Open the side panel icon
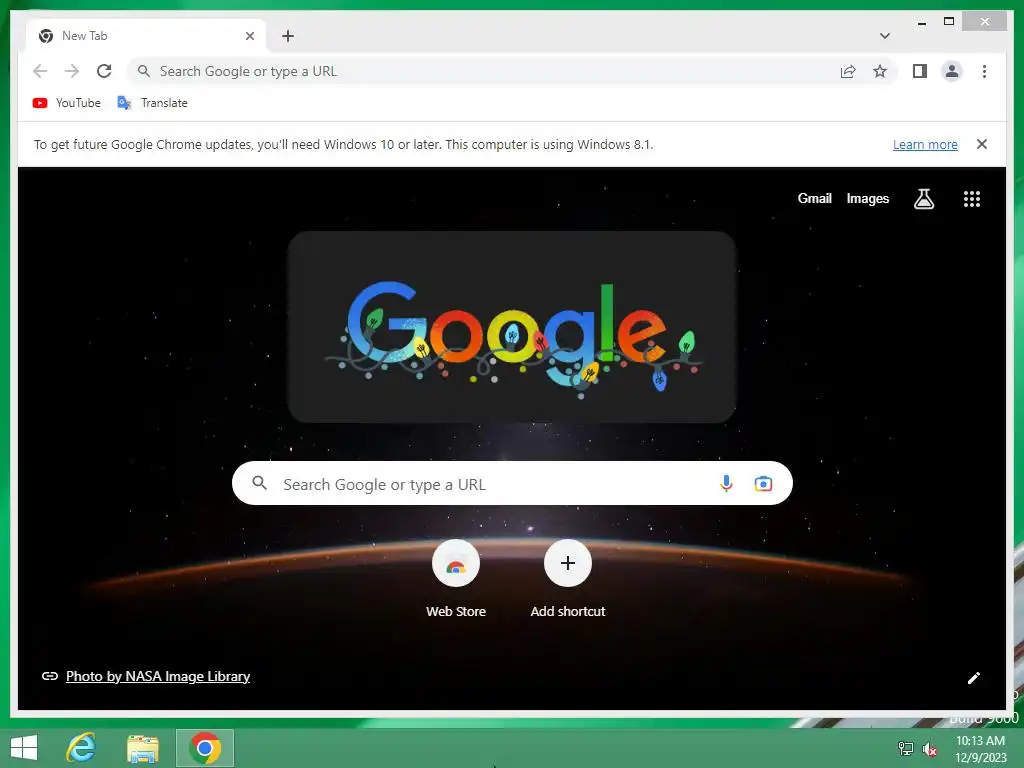The height and width of the screenshot is (768, 1024). point(920,71)
